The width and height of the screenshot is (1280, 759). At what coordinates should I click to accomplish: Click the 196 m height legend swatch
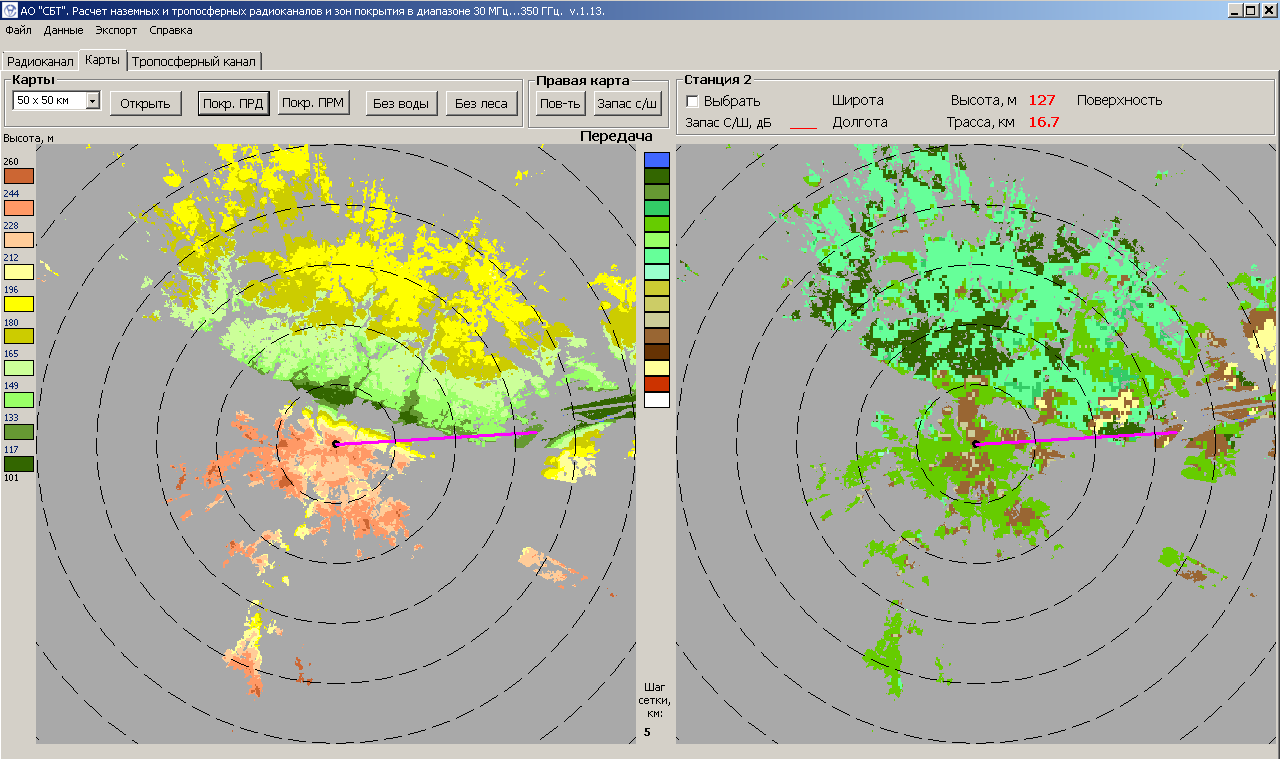click(x=19, y=304)
